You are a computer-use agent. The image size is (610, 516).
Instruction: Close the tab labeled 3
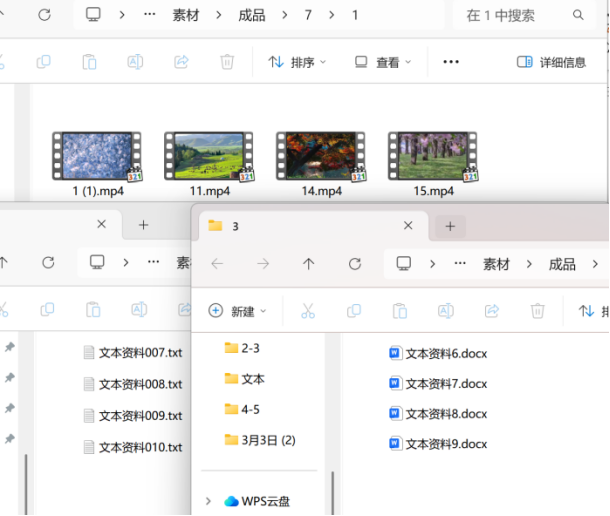click(x=408, y=226)
